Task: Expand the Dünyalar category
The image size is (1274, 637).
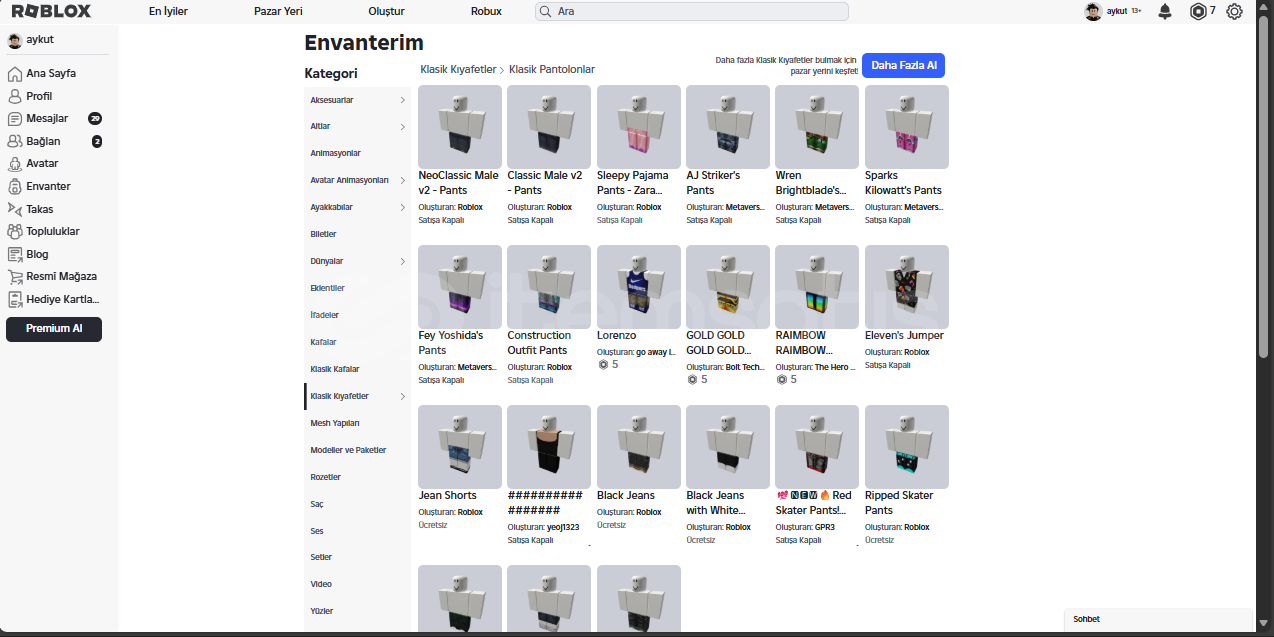Action: [x=357, y=261]
